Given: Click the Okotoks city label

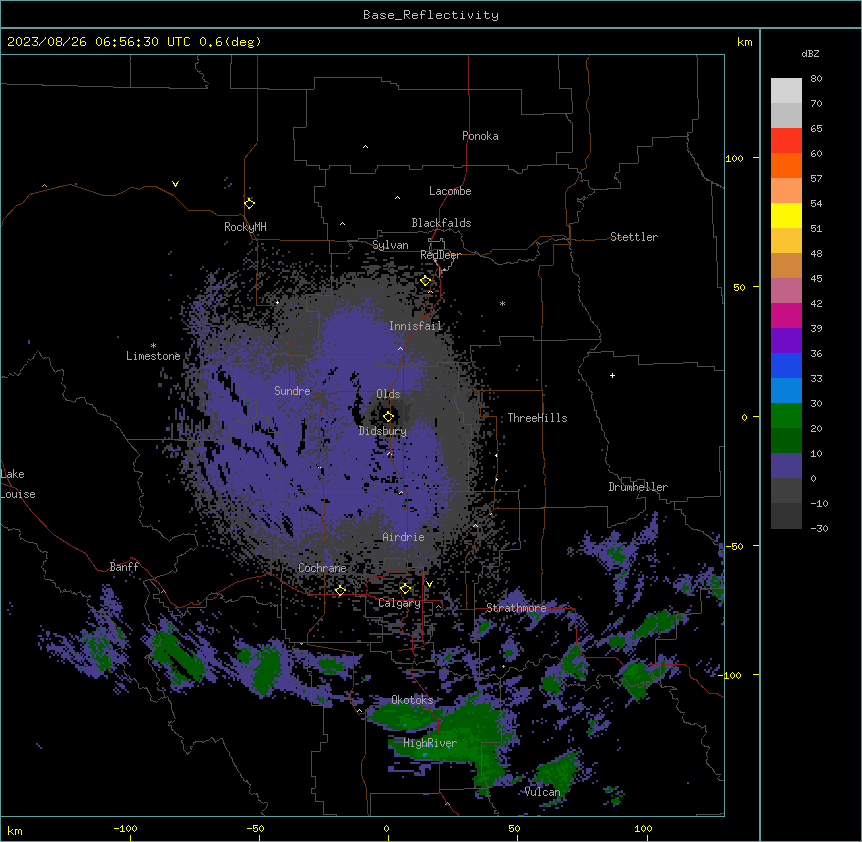Looking at the screenshot, I should coord(412,700).
